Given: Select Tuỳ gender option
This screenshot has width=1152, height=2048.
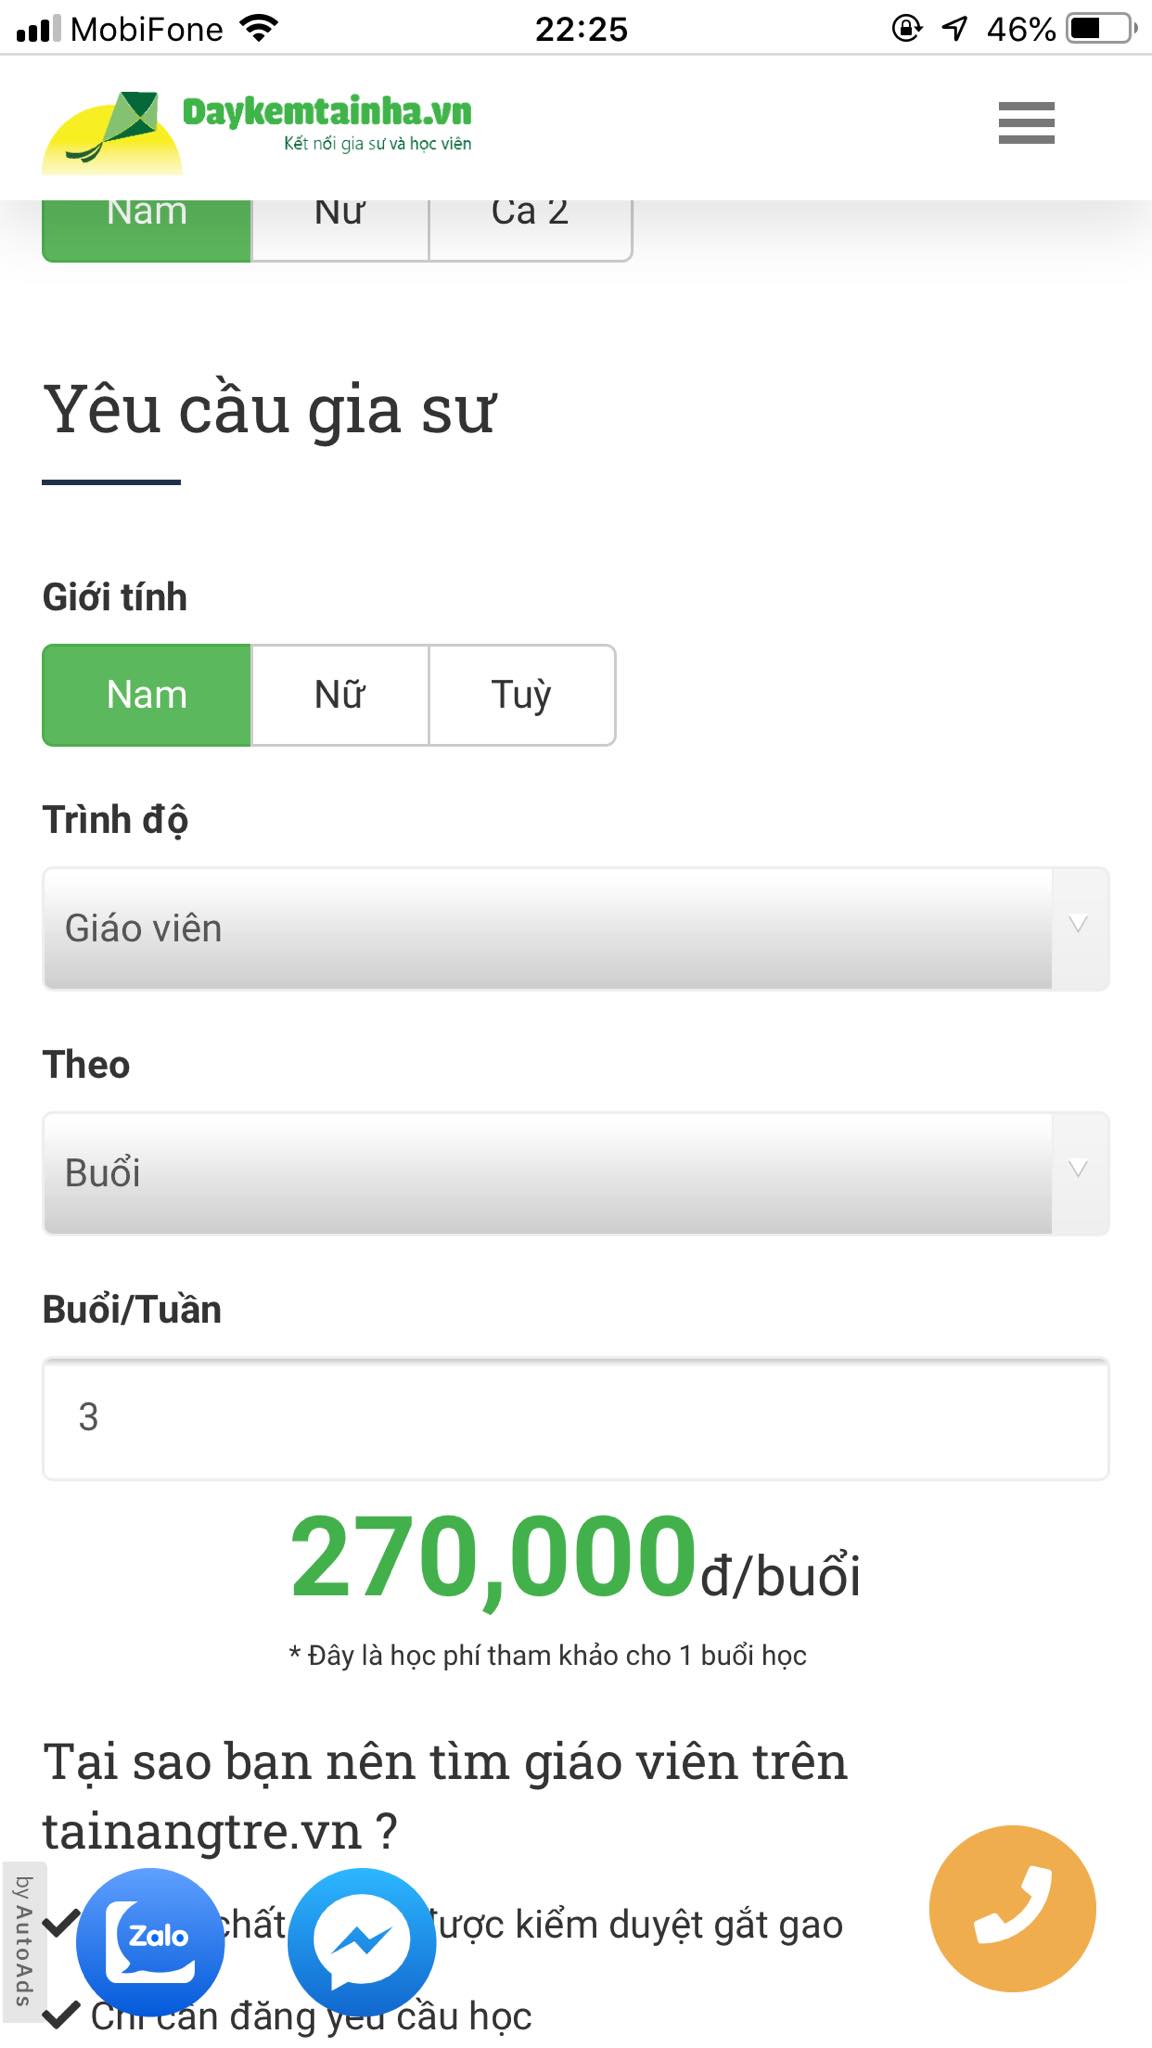Looking at the screenshot, I should (521, 695).
